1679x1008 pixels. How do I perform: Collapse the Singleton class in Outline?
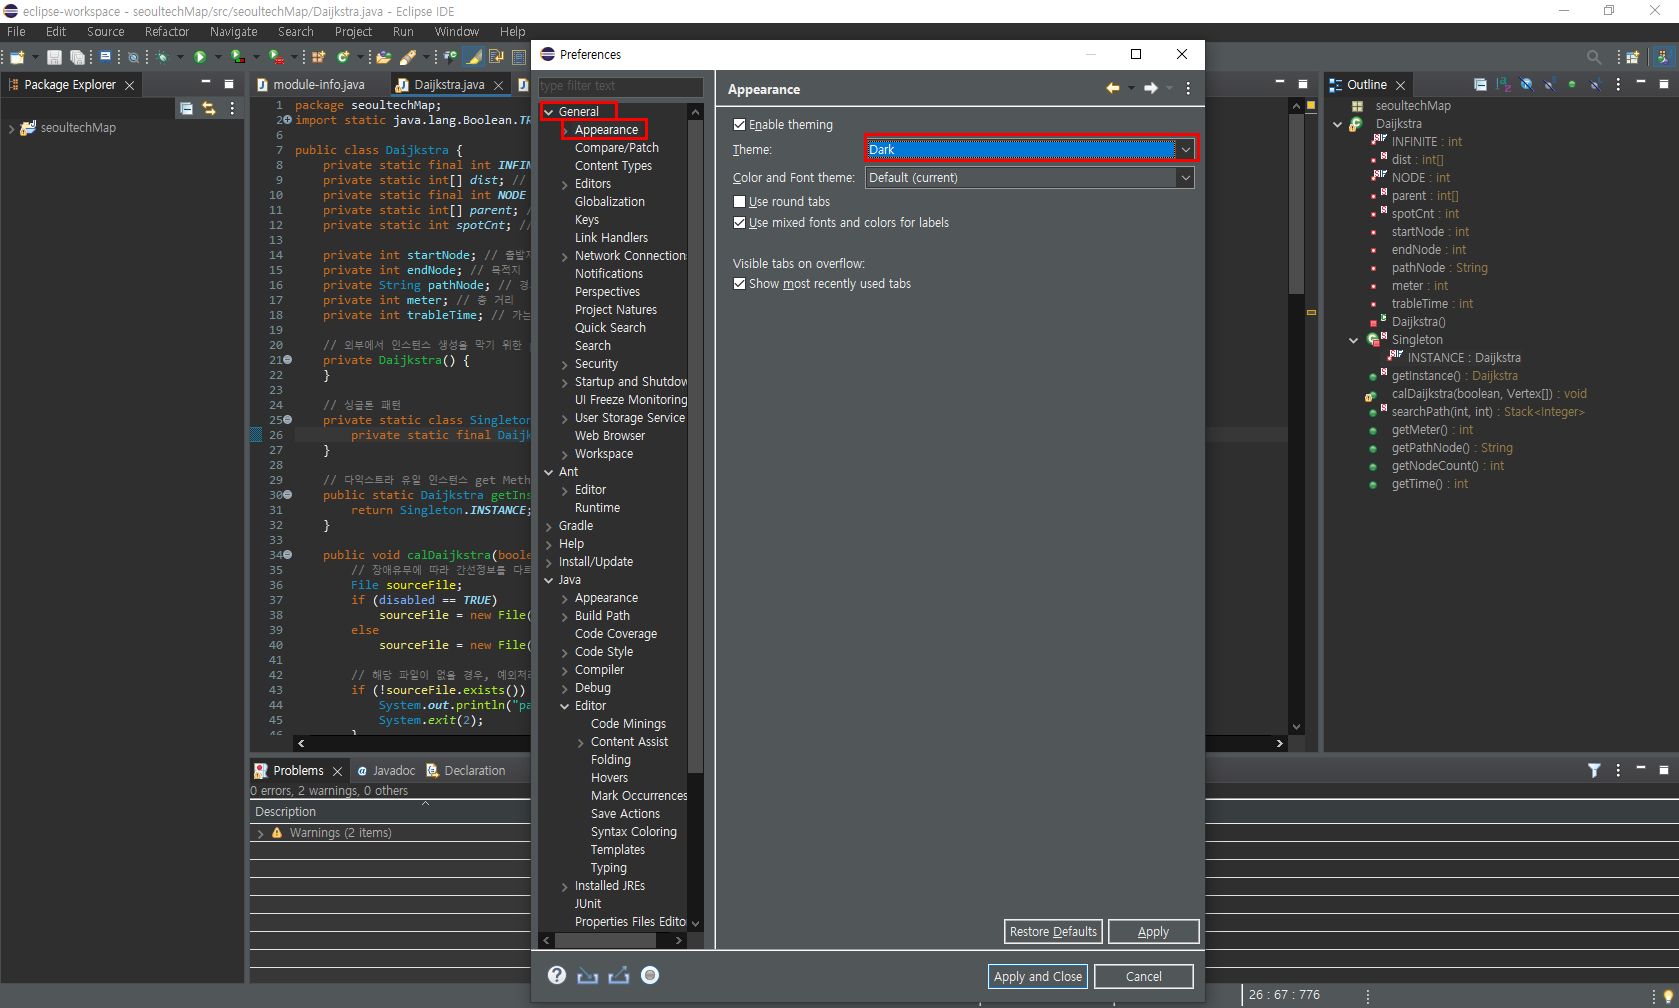coord(1354,340)
